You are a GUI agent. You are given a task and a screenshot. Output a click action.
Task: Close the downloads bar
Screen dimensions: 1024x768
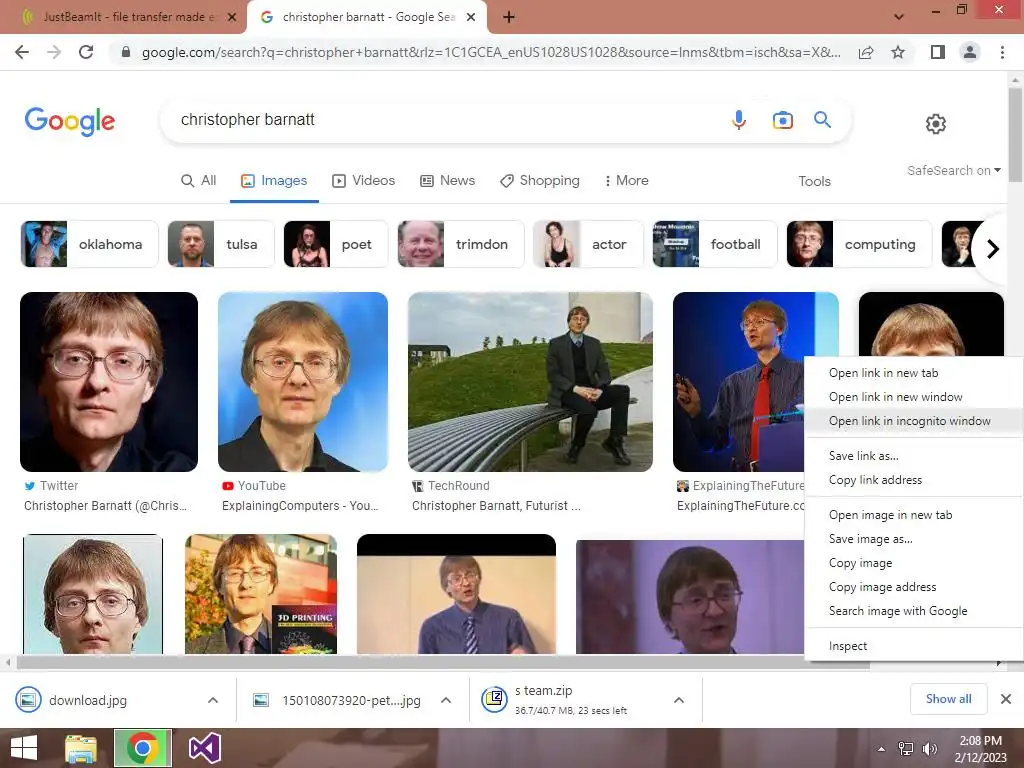click(1006, 699)
